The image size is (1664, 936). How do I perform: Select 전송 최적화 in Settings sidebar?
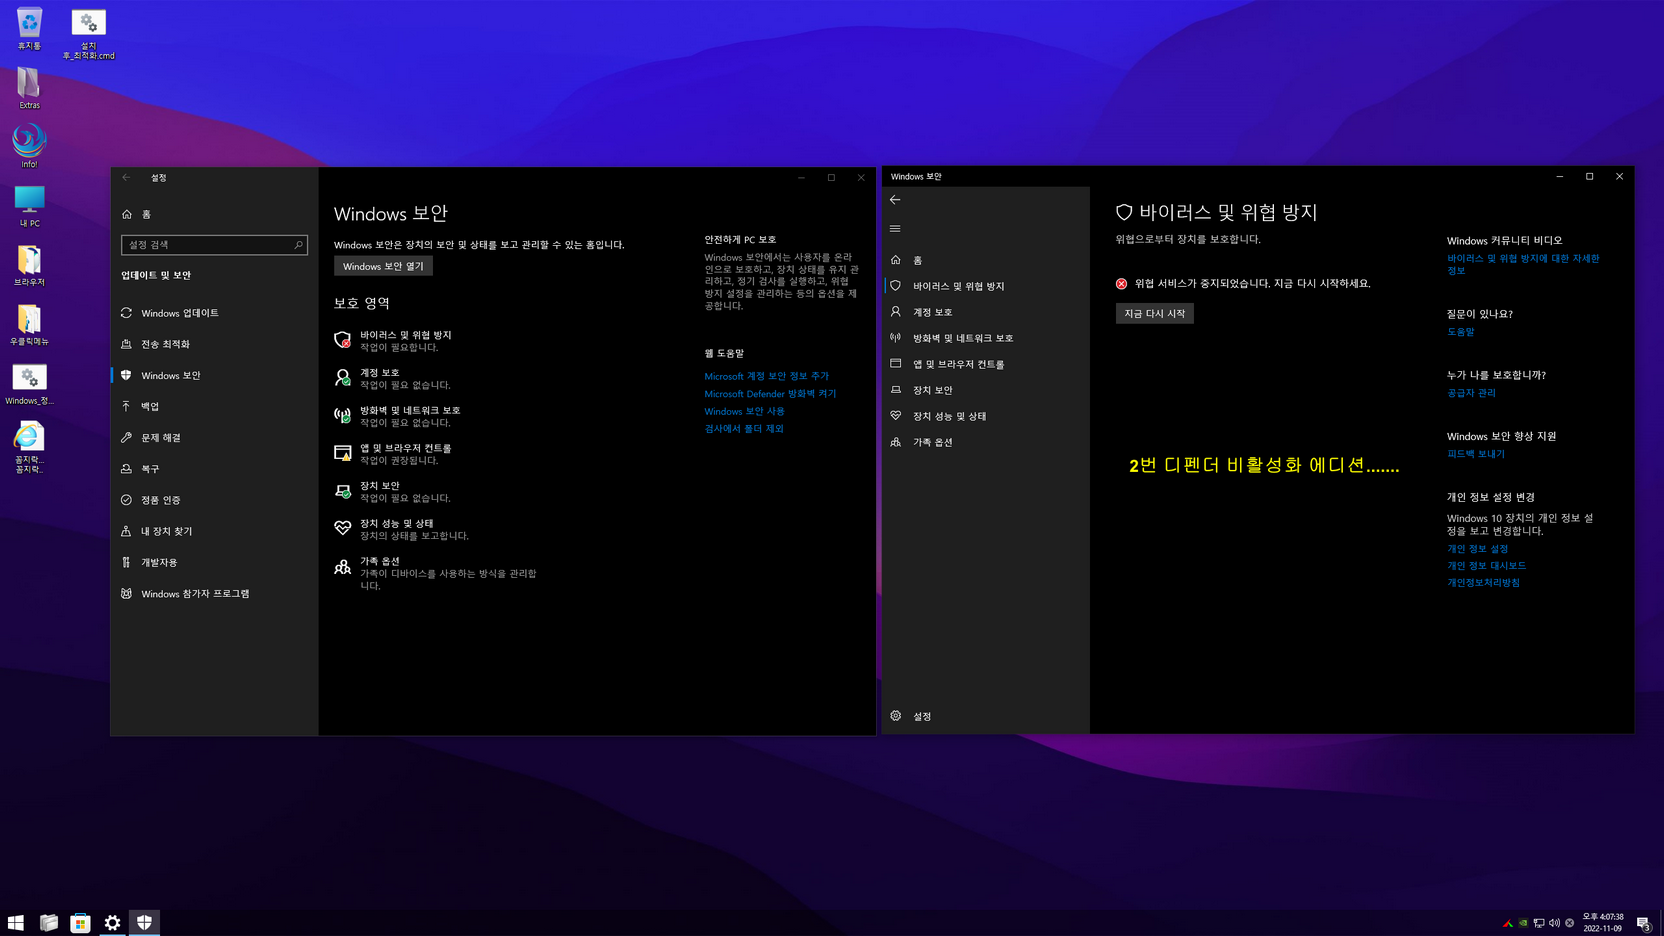tap(214, 344)
